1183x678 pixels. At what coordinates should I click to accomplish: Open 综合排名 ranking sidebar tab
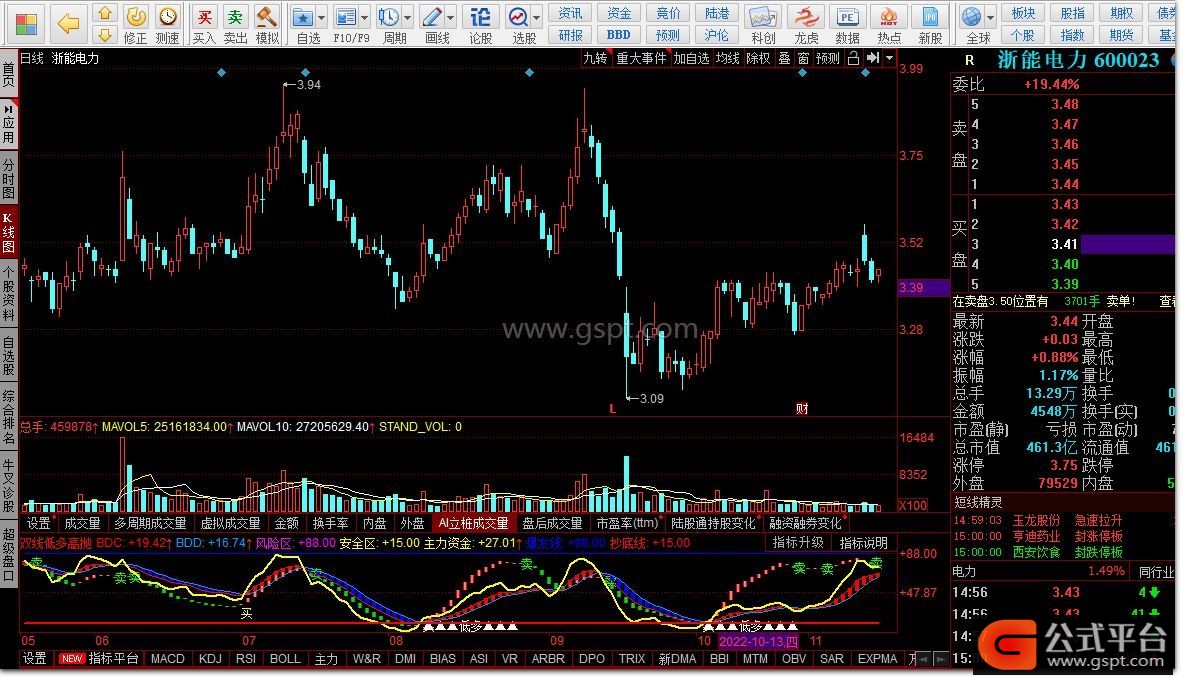[x=8, y=417]
